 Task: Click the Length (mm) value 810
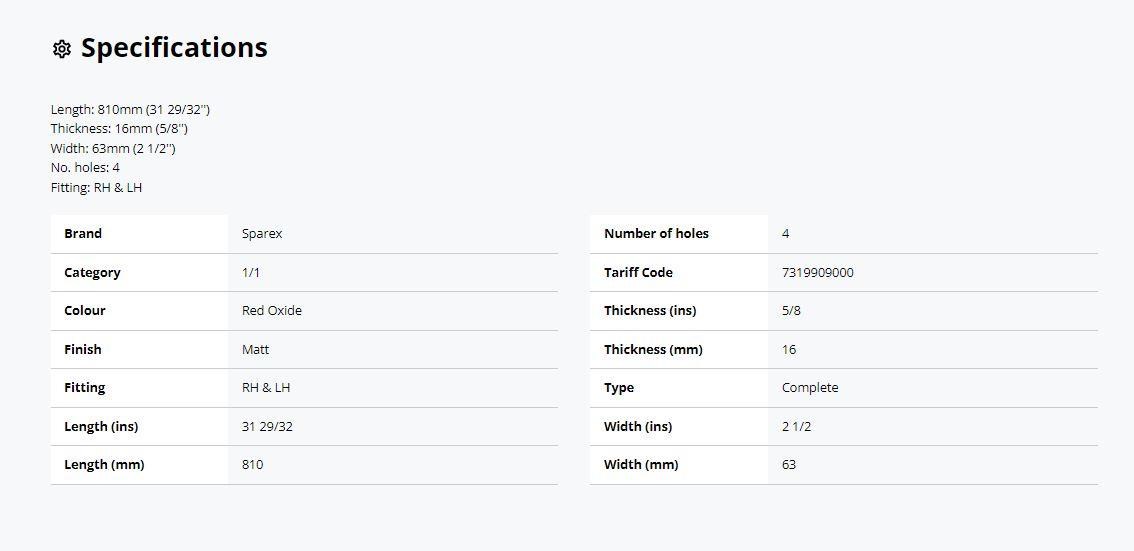pos(252,465)
